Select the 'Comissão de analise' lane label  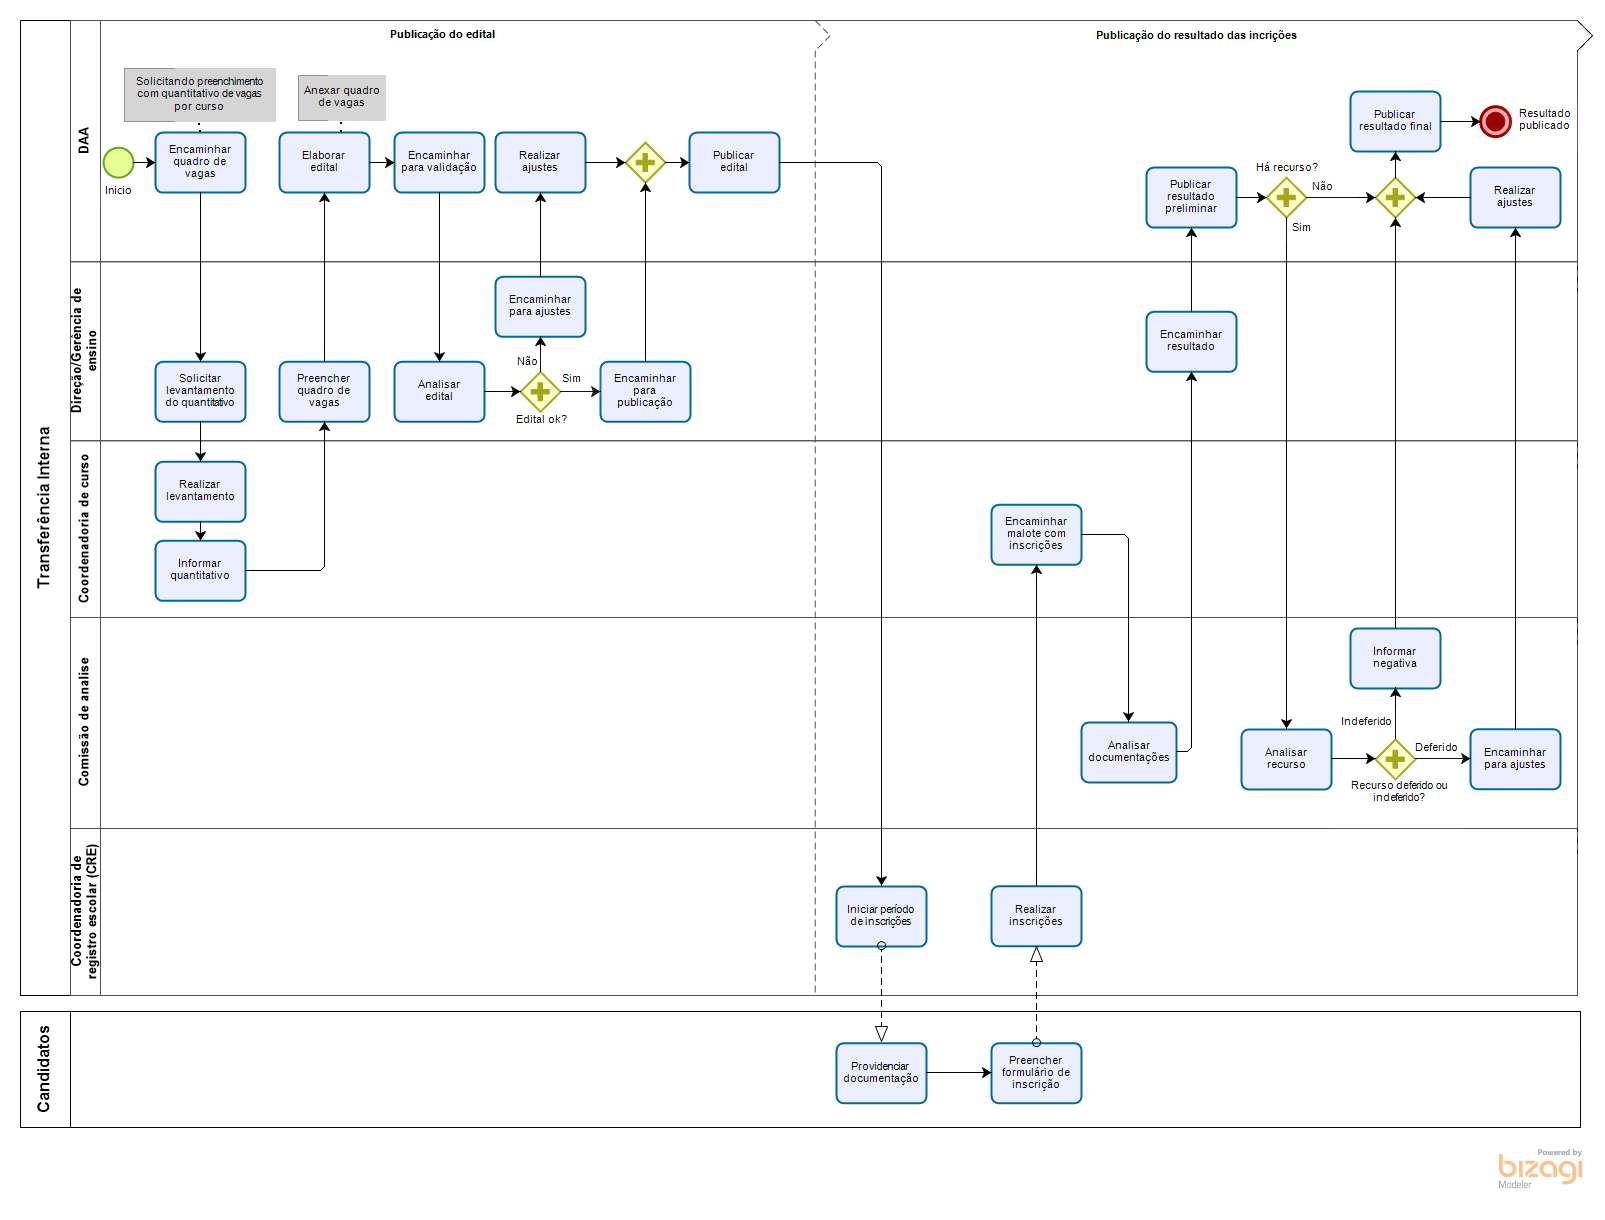pos(85,721)
